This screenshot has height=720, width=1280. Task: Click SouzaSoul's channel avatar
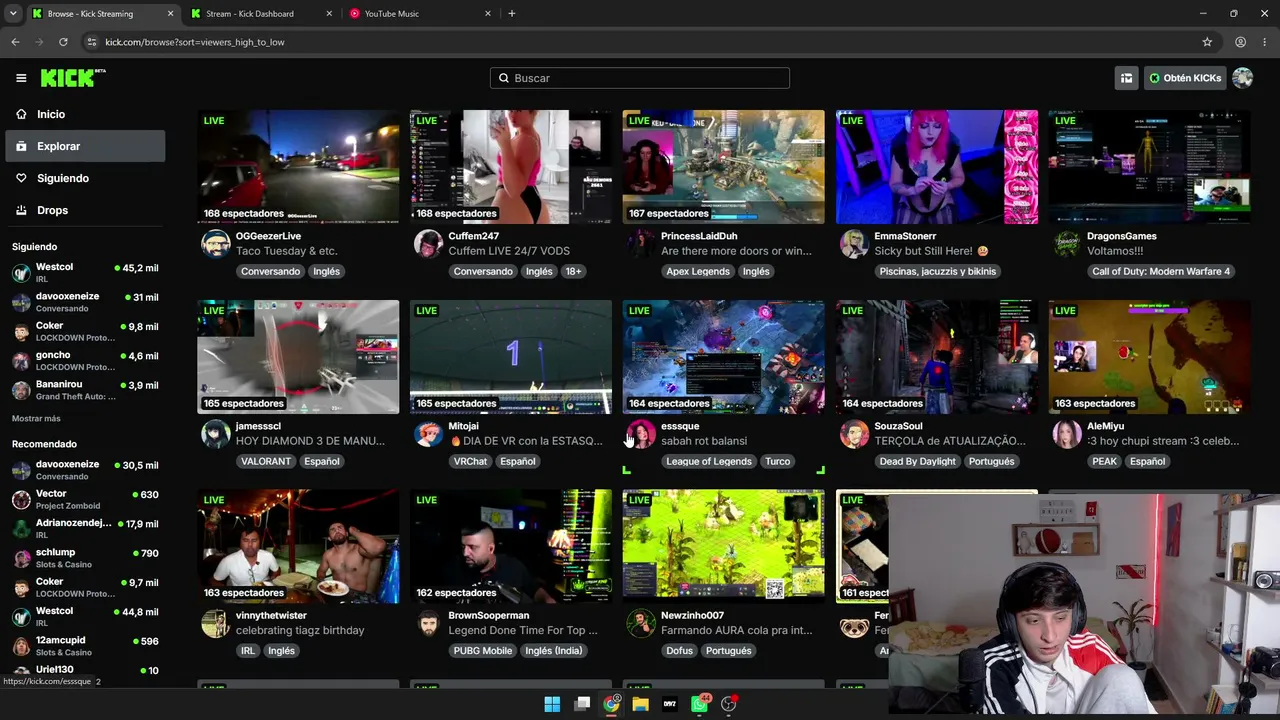pyautogui.click(x=854, y=434)
